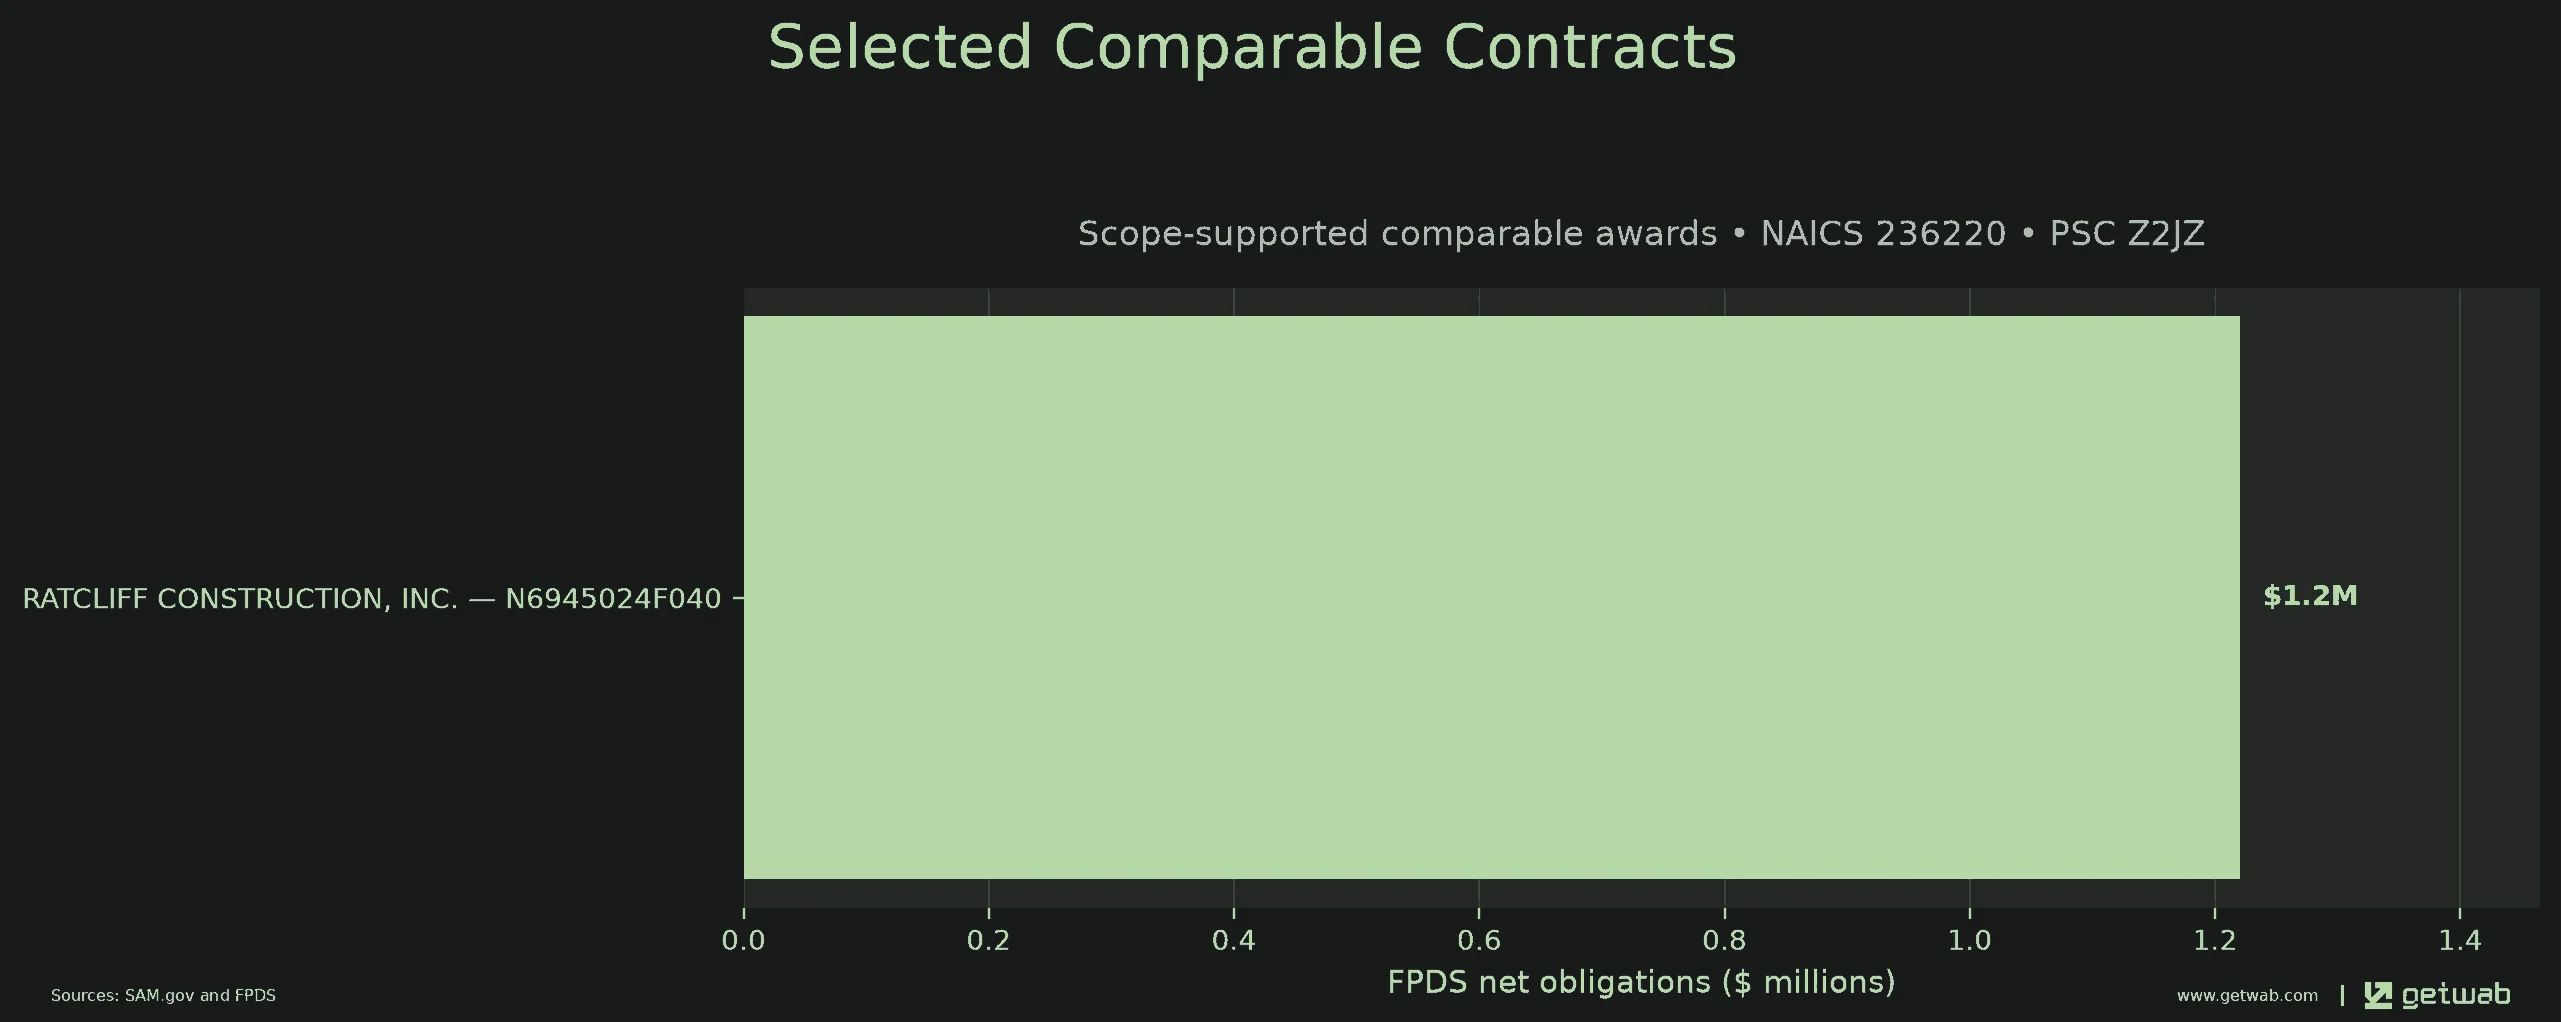Select the Ratcliff Construction green bar
This screenshot has width=2561, height=1022.
1491,597
